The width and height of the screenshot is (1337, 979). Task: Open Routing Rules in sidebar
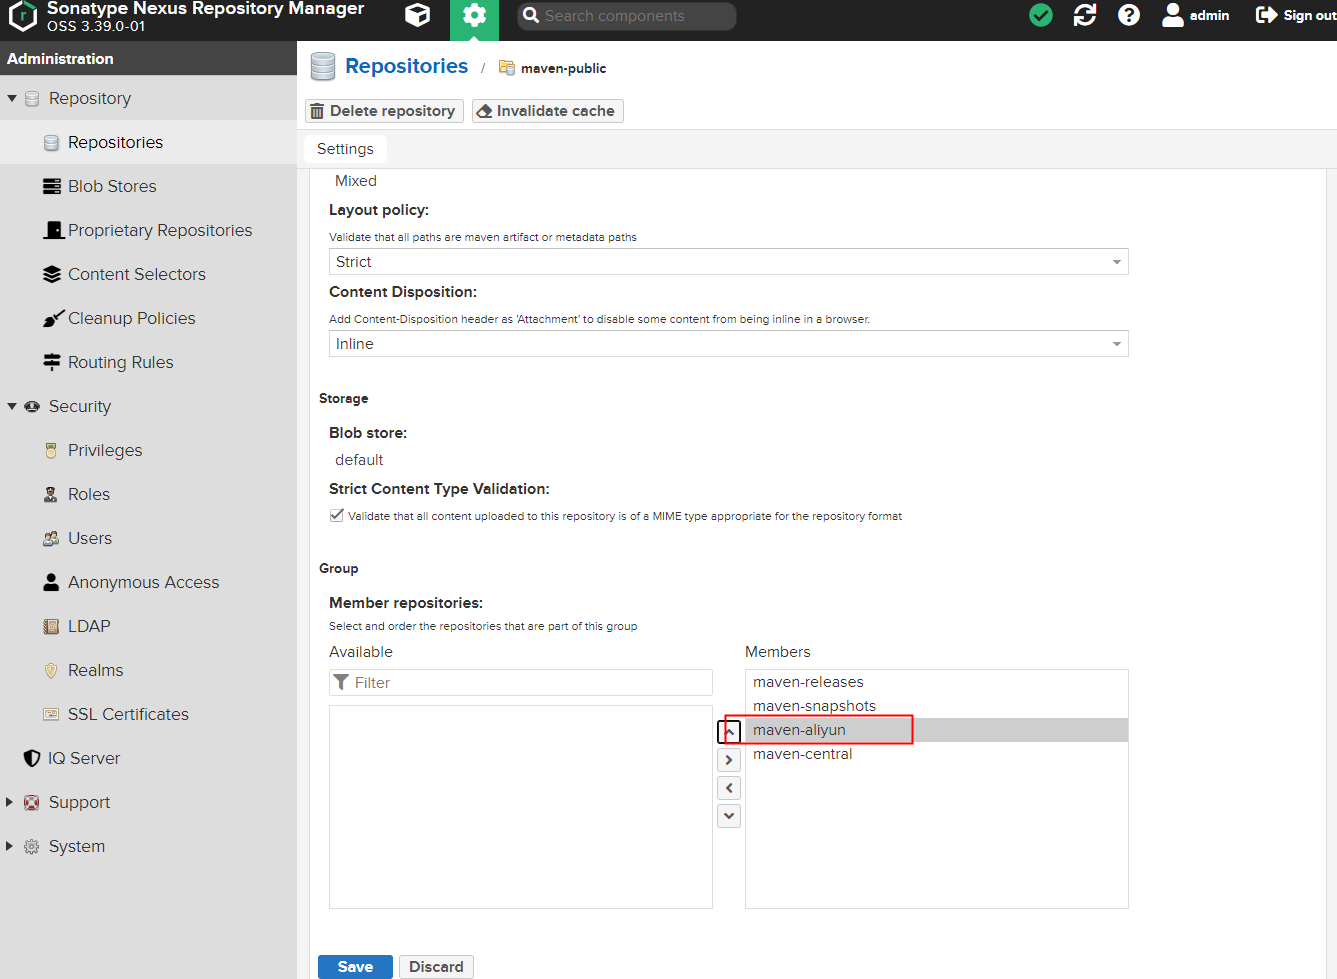(148, 362)
